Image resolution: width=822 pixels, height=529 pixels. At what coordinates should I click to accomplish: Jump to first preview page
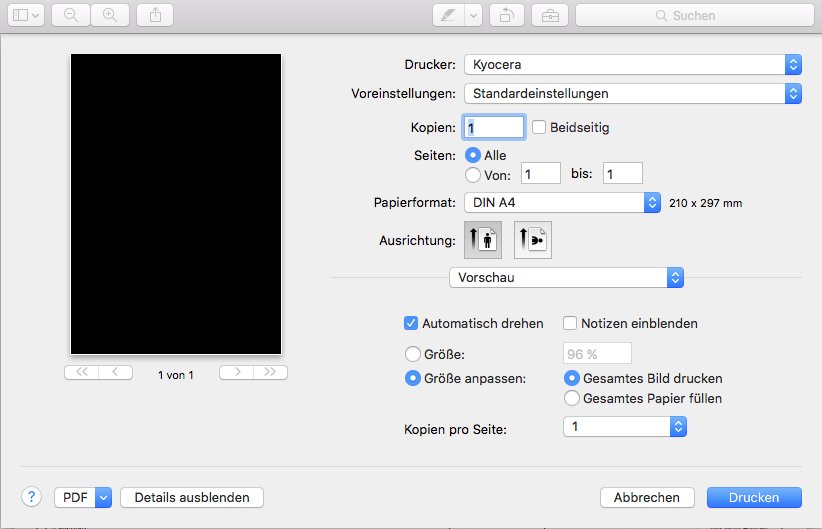(81, 372)
